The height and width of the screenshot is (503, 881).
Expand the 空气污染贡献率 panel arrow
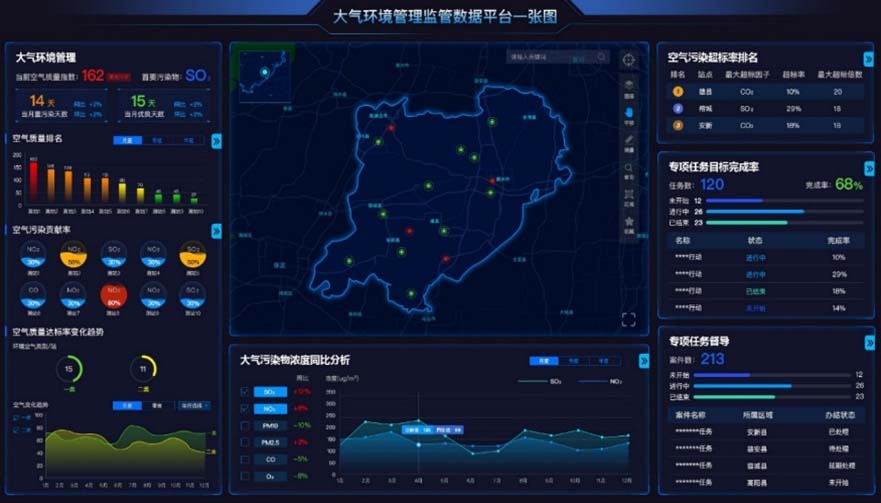pos(216,231)
